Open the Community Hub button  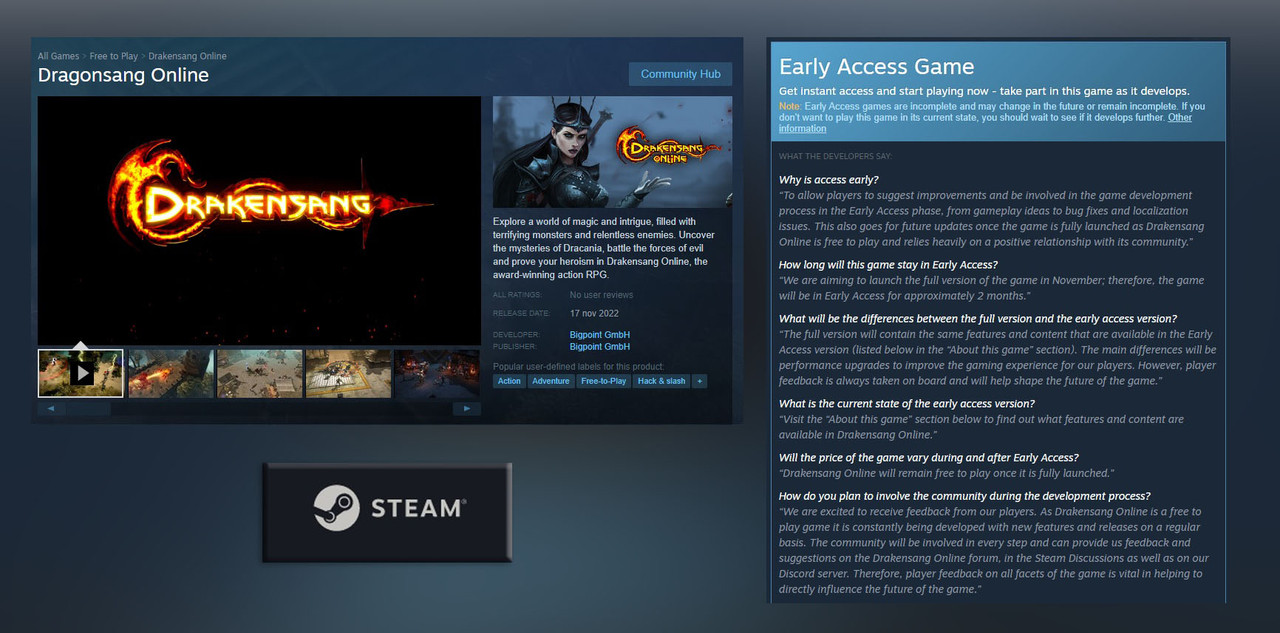pyautogui.click(x=680, y=74)
